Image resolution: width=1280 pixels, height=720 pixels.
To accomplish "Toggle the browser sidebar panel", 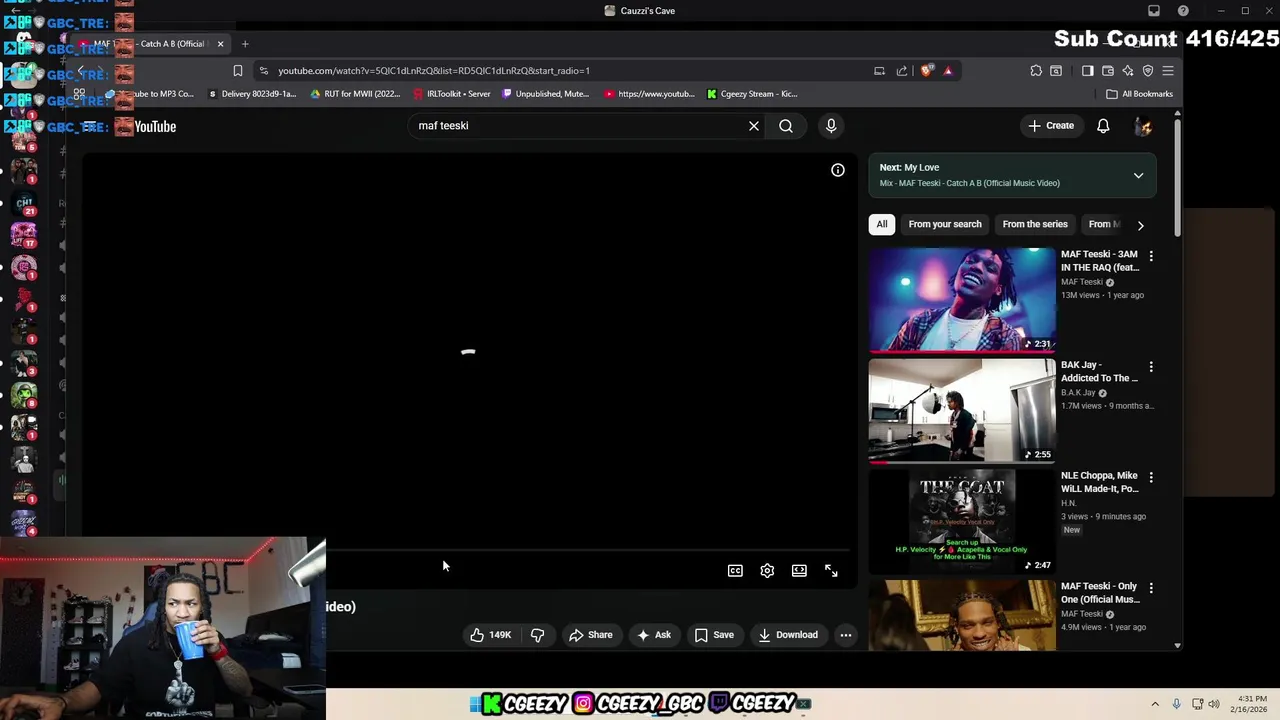I will [1088, 71].
